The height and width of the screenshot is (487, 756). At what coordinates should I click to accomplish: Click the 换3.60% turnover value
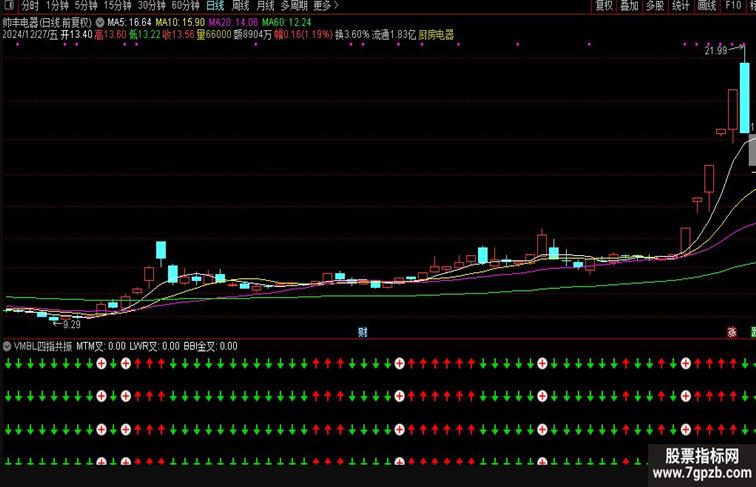352,35
